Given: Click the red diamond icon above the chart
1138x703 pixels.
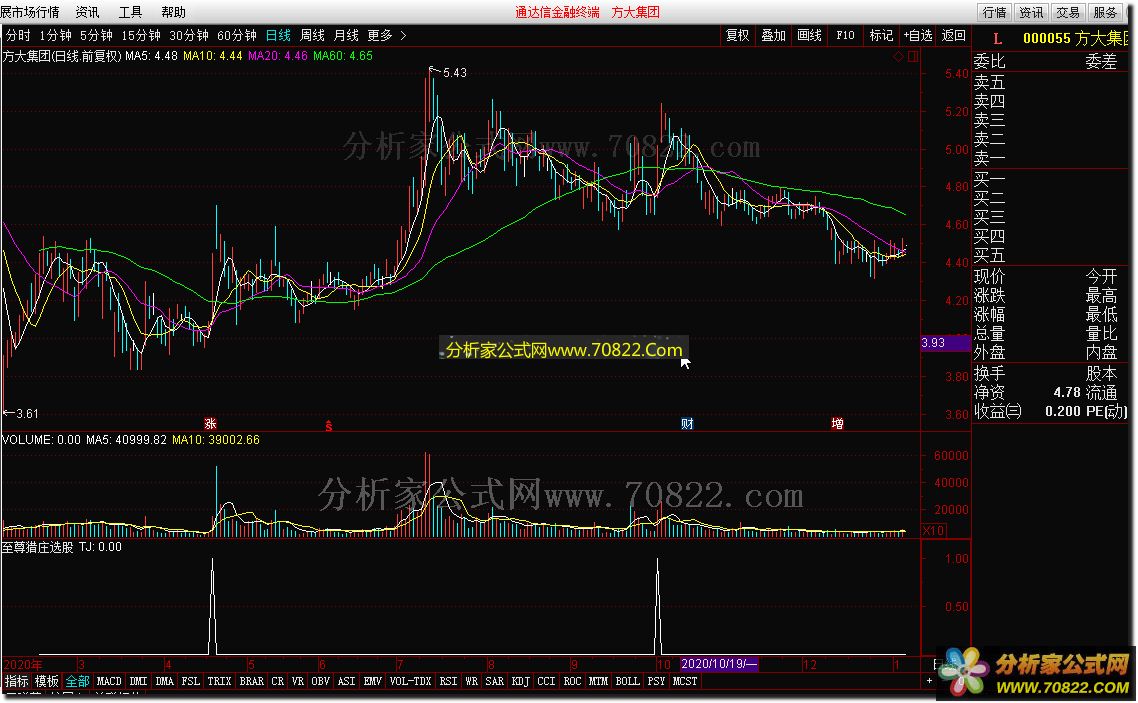Looking at the screenshot, I should (x=898, y=56).
